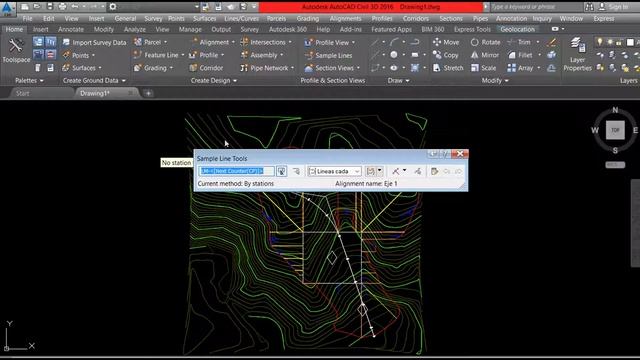
Task: Select the Rotate tool
Action: pyautogui.click(x=485, y=42)
